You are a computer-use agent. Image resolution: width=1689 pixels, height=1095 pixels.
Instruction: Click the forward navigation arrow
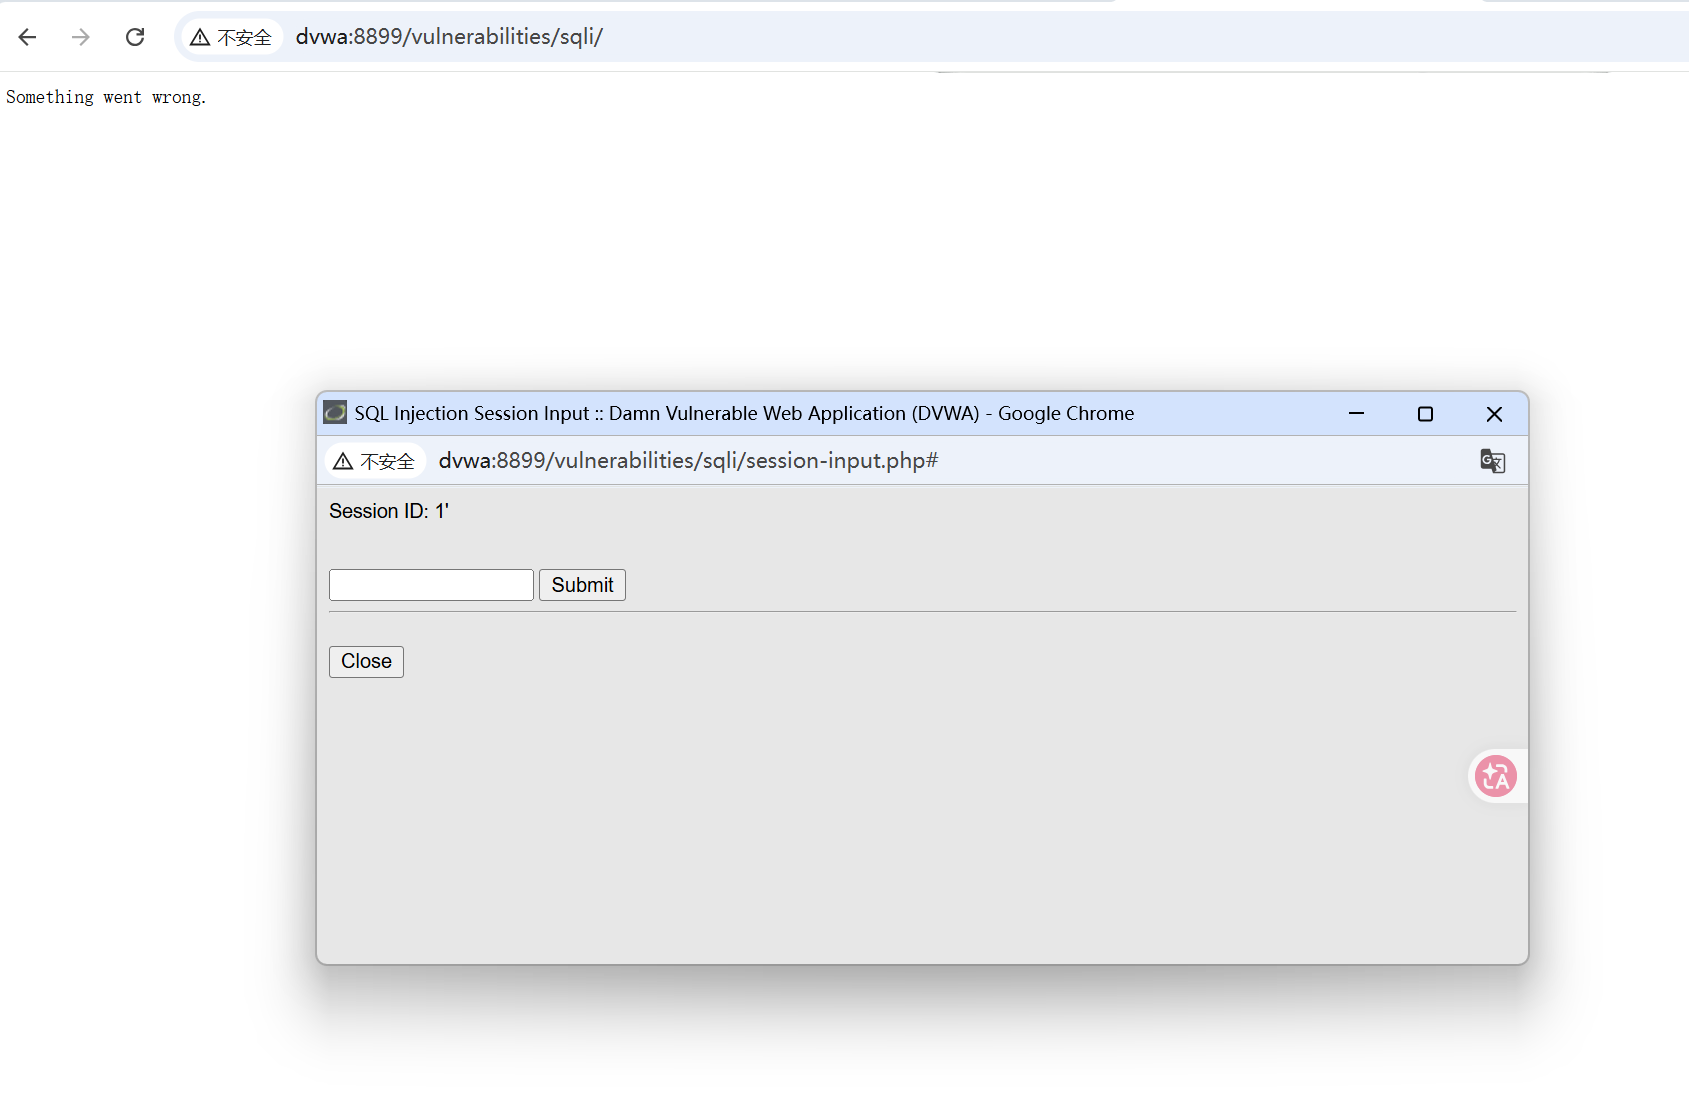[81, 37]
